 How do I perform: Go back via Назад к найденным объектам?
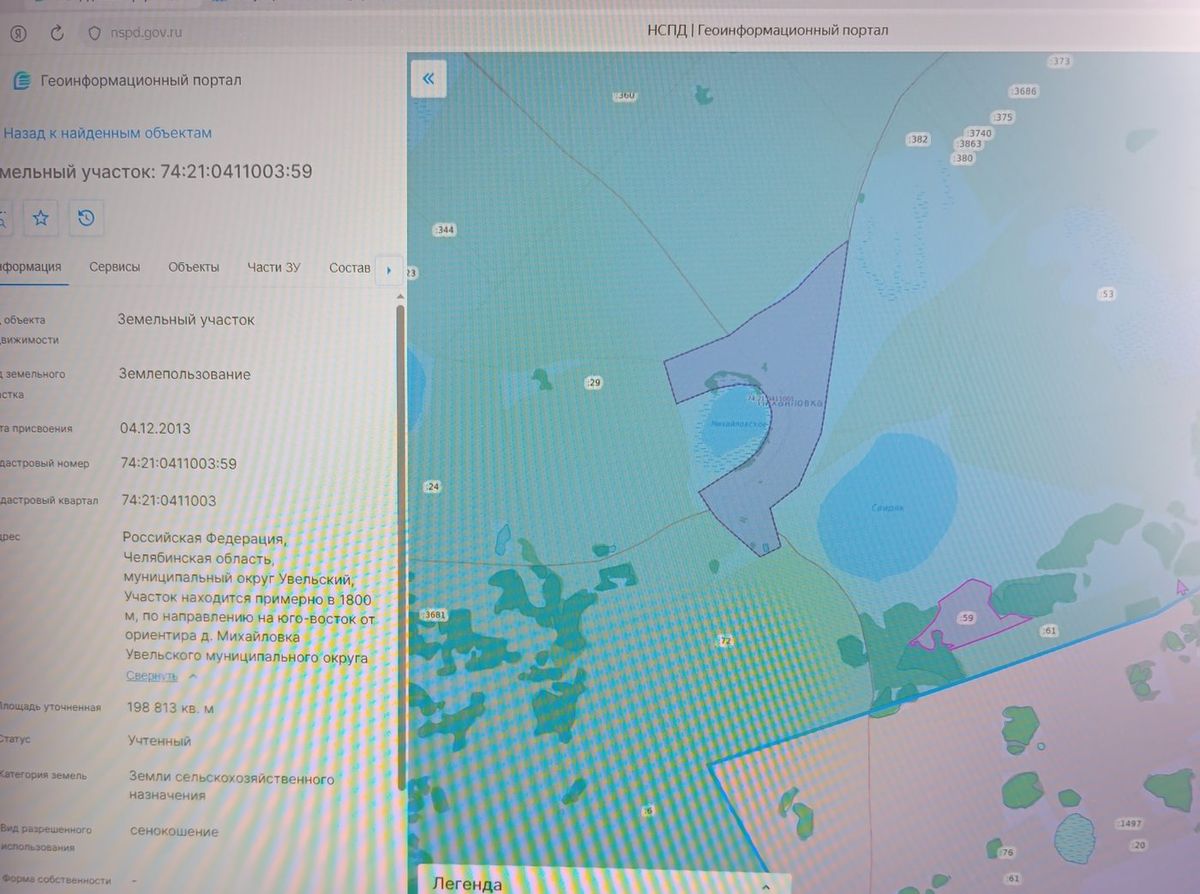tap(107, 133)
